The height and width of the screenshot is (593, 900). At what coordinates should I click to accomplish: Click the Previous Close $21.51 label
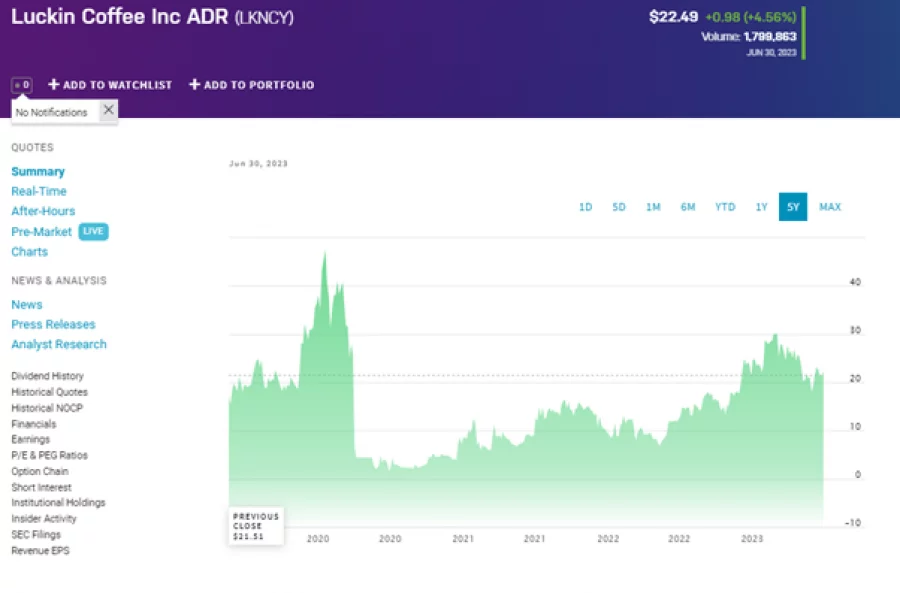pos(256,526)
